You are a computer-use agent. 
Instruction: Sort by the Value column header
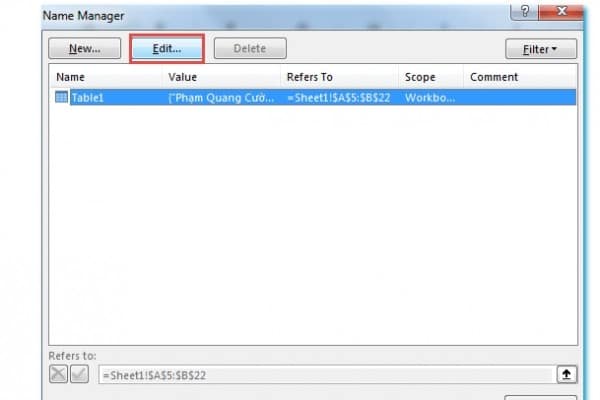pos(183,77)
